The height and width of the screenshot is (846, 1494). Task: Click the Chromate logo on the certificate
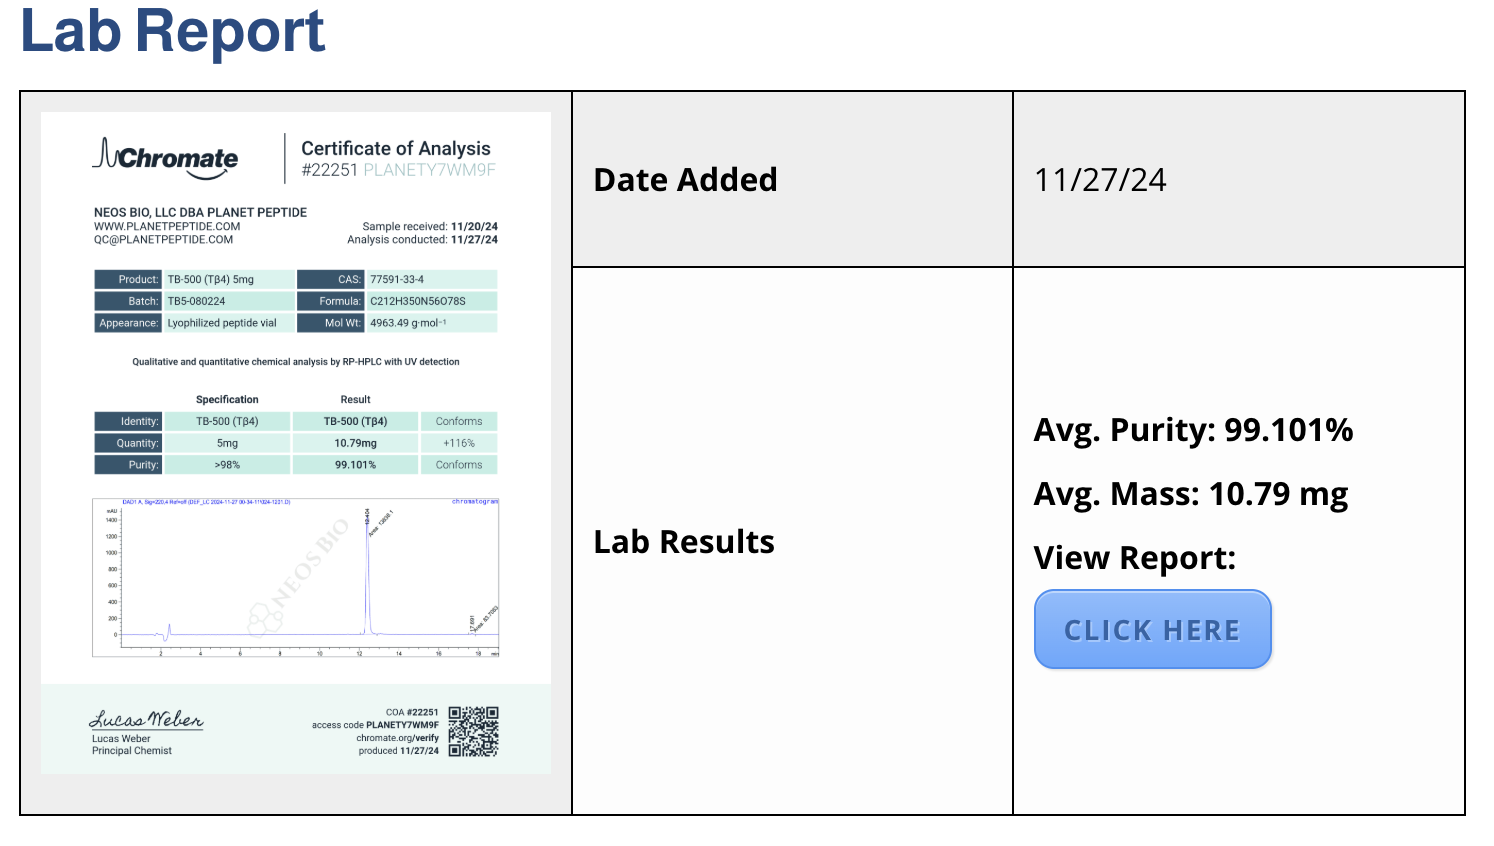166,158
